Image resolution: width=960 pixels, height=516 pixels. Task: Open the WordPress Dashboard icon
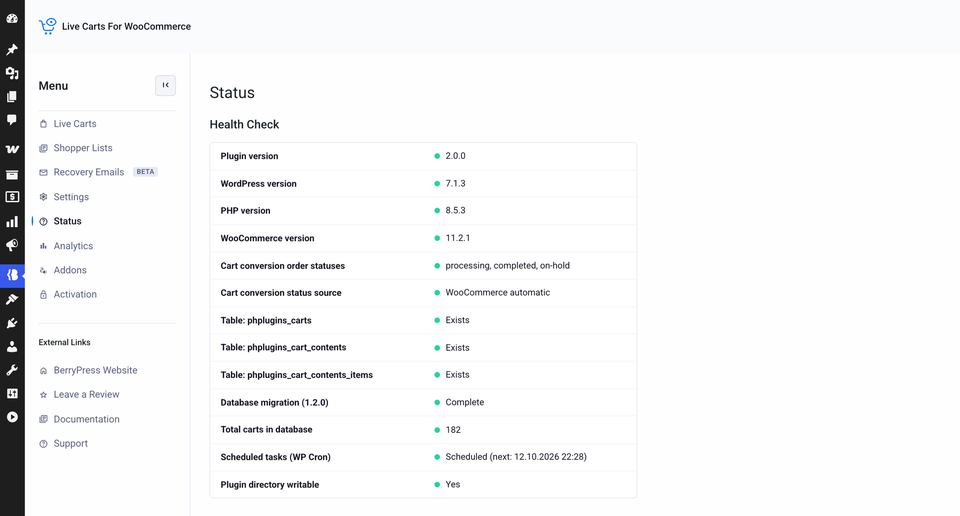point(12,19)
